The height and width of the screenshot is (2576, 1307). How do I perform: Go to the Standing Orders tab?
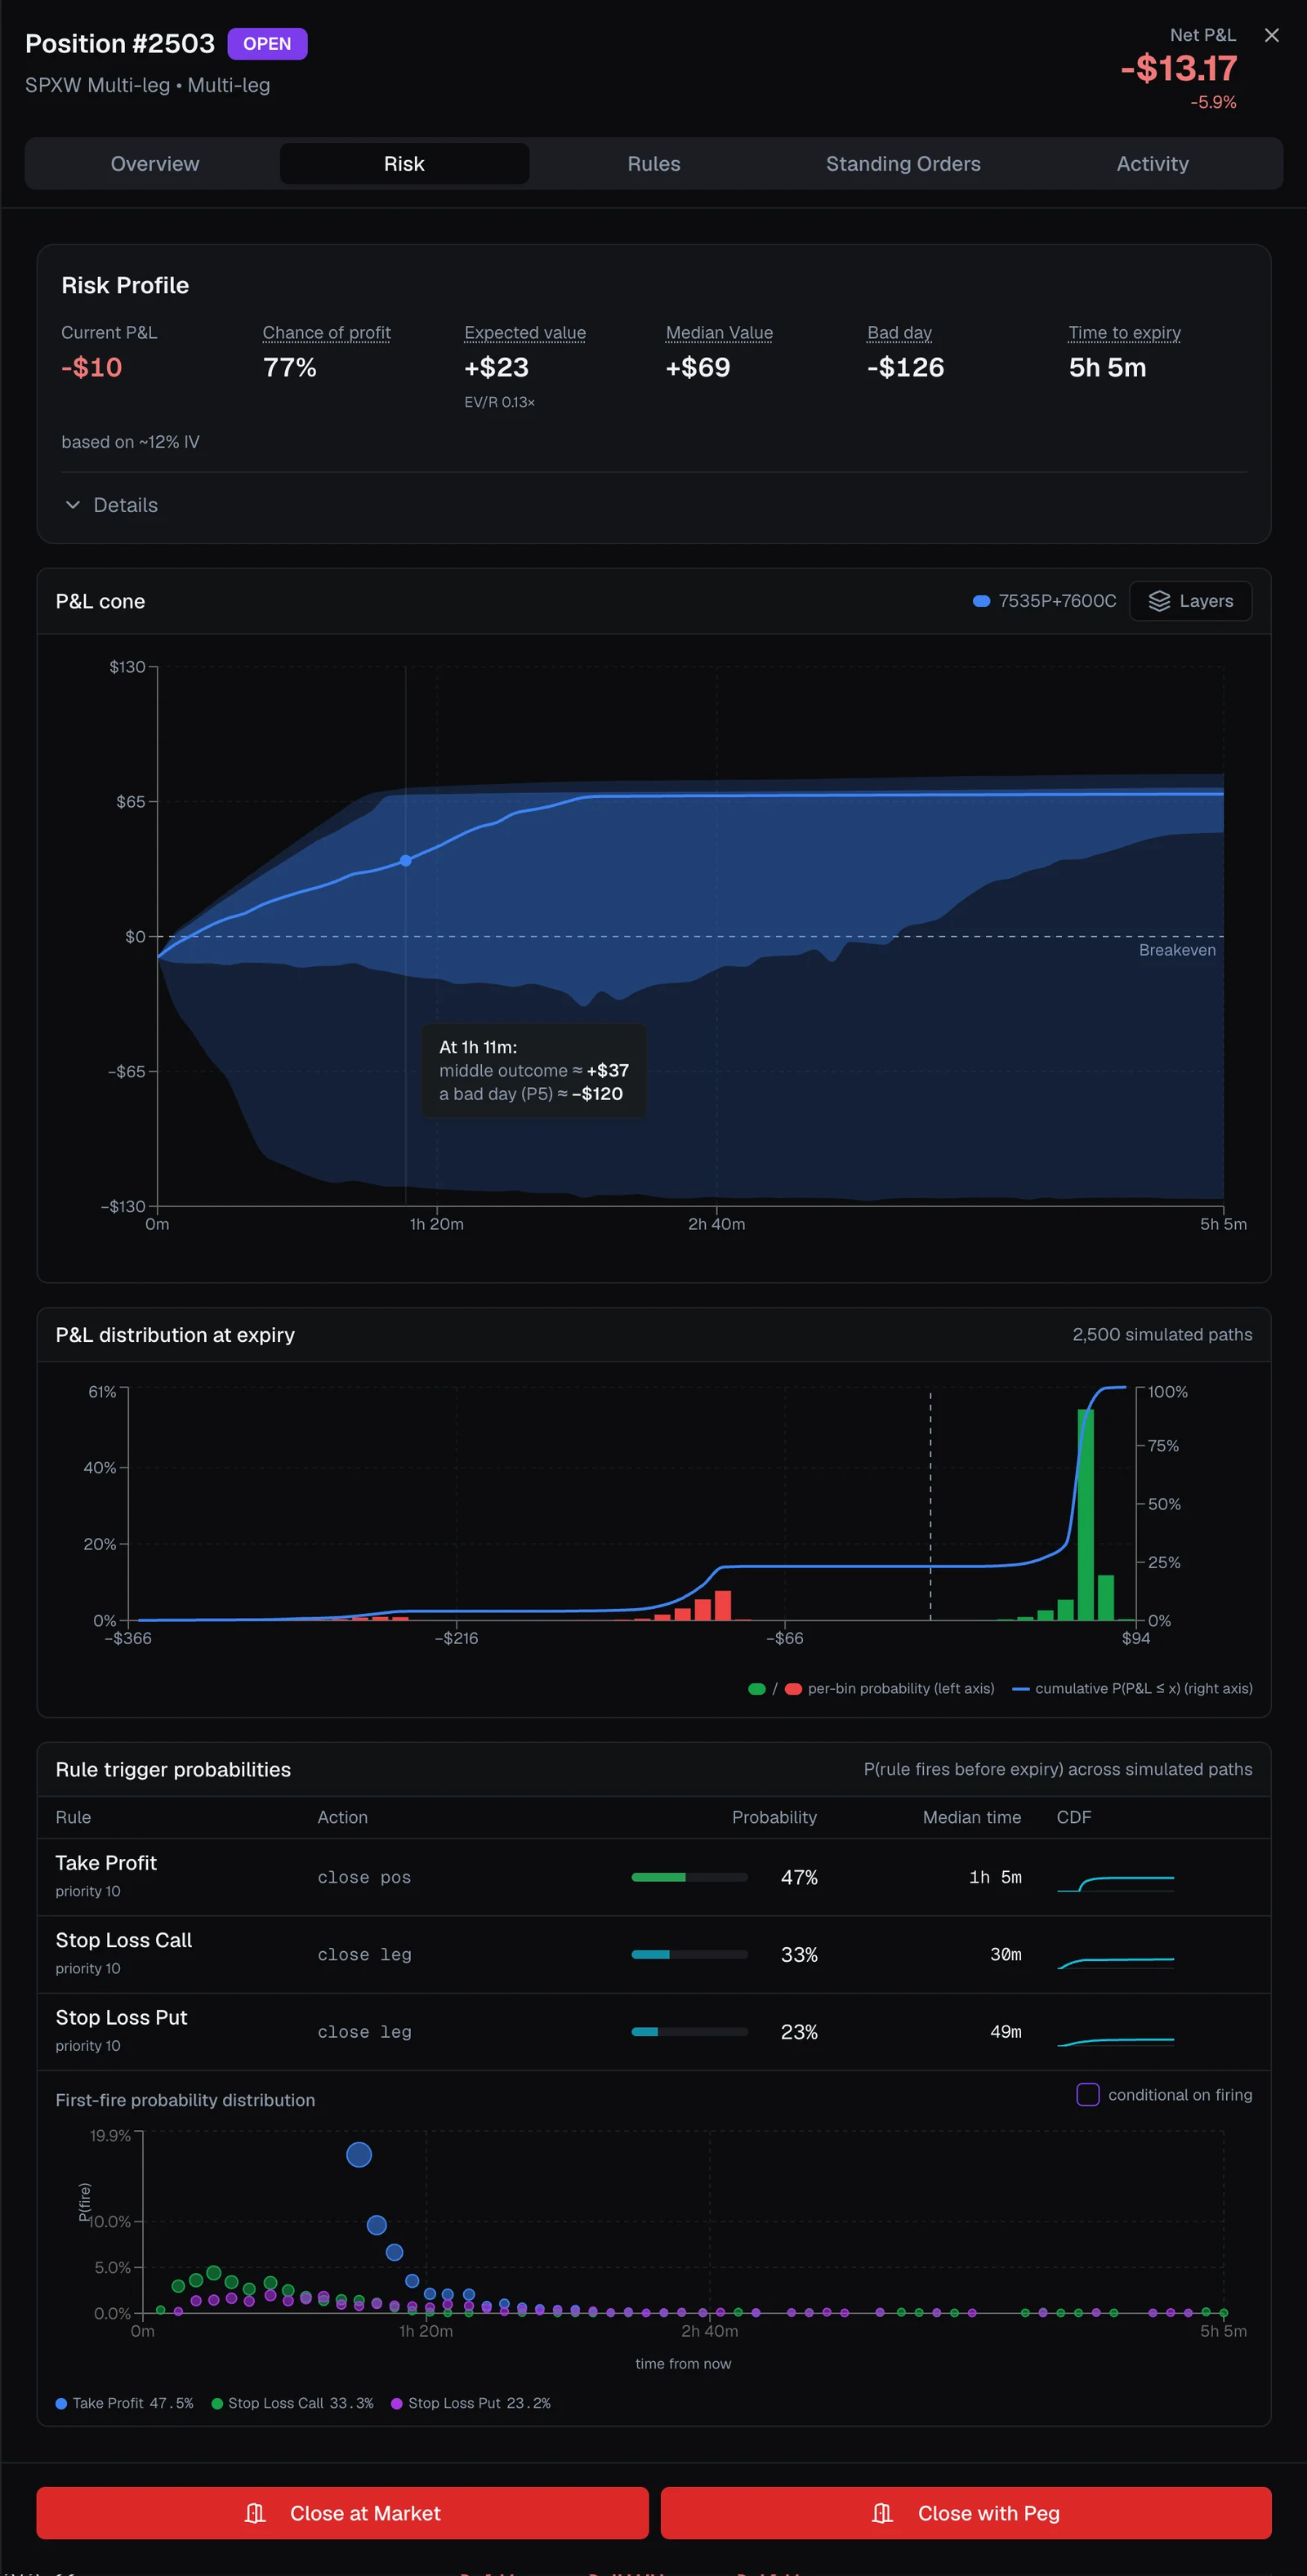tap(903, 164)
